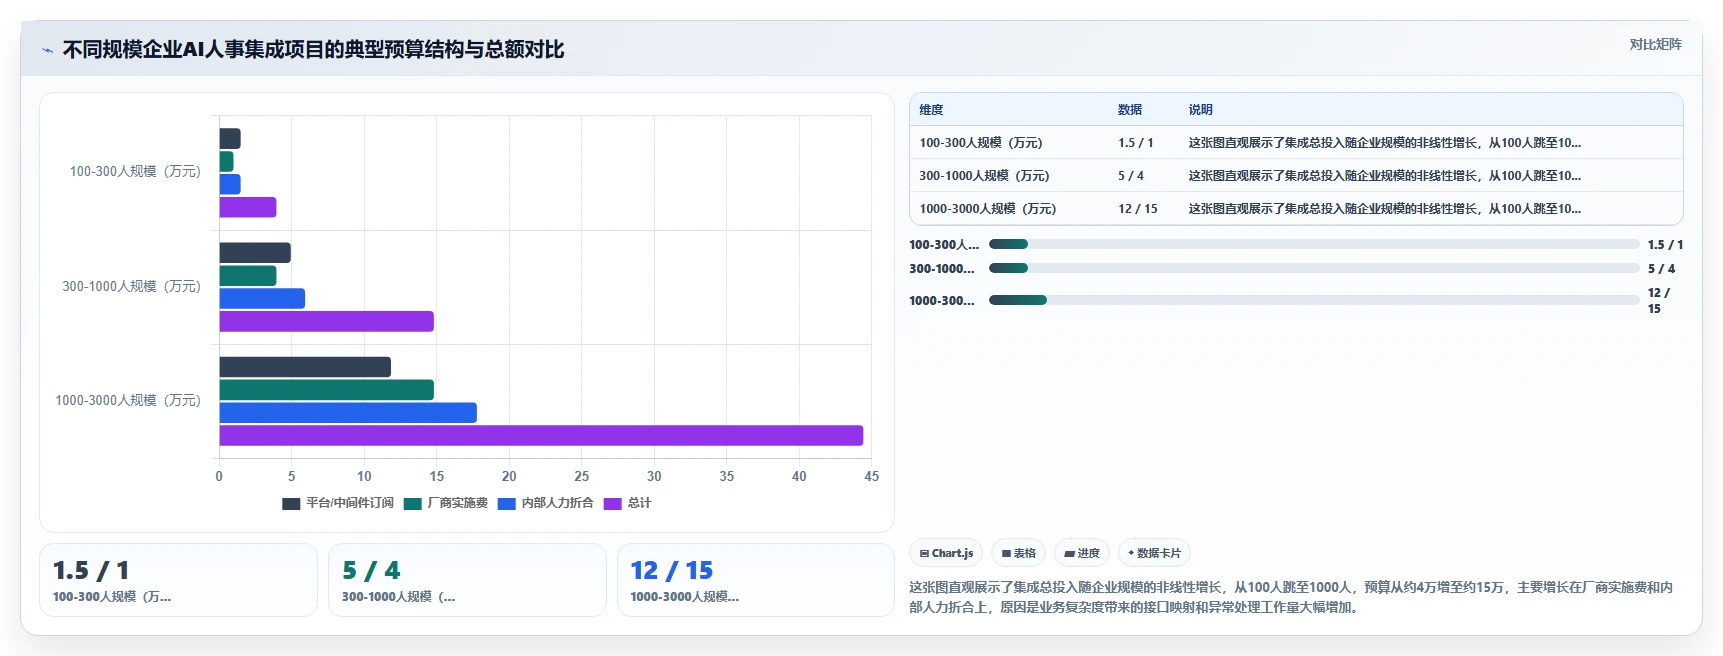This screenshot has height=656, width=1723.
Task: Click the x-axis tick label 20
Action: 509,476
